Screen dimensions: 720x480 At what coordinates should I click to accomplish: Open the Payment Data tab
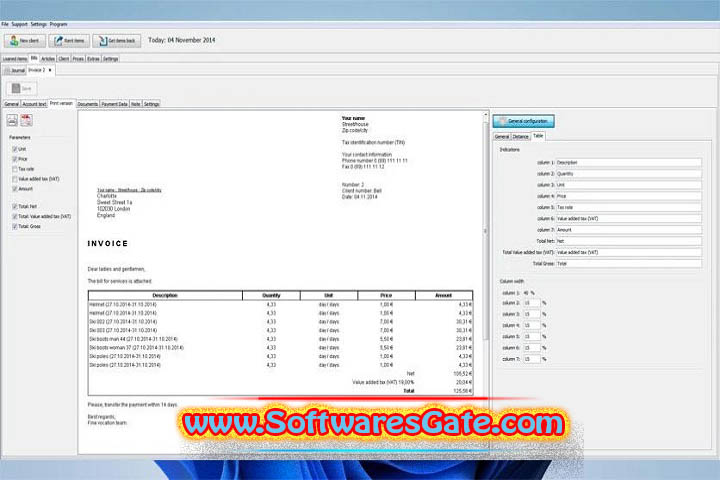click(114, 104)
